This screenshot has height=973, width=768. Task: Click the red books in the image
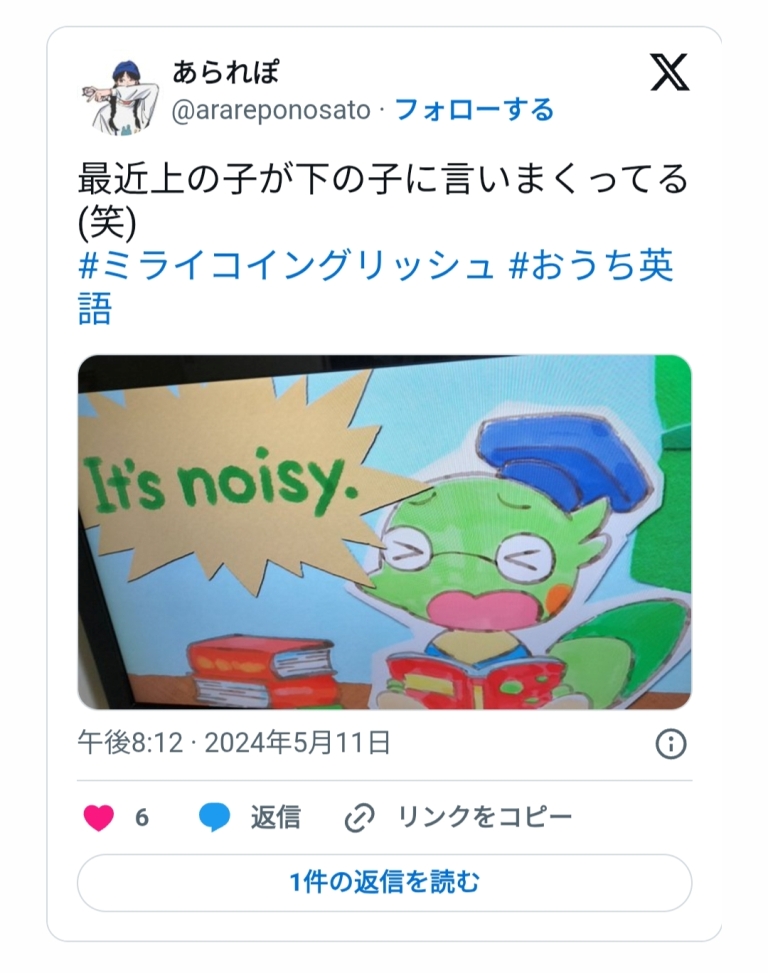pyautogui.click(x=264, y=671)
